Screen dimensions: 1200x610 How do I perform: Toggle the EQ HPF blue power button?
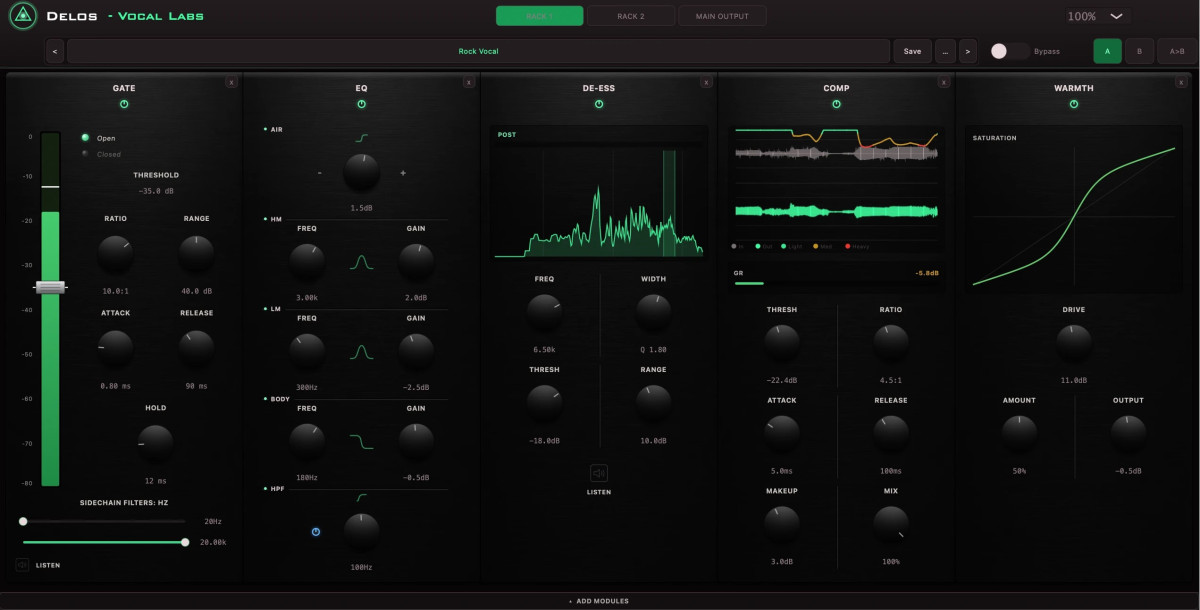(316, 532)
